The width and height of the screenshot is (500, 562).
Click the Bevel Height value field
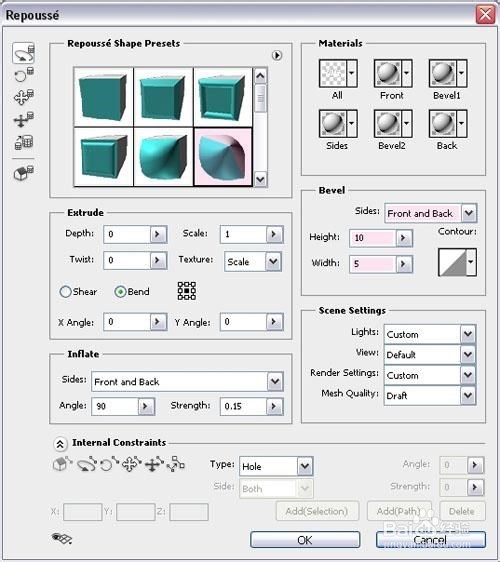click(373, 238)
